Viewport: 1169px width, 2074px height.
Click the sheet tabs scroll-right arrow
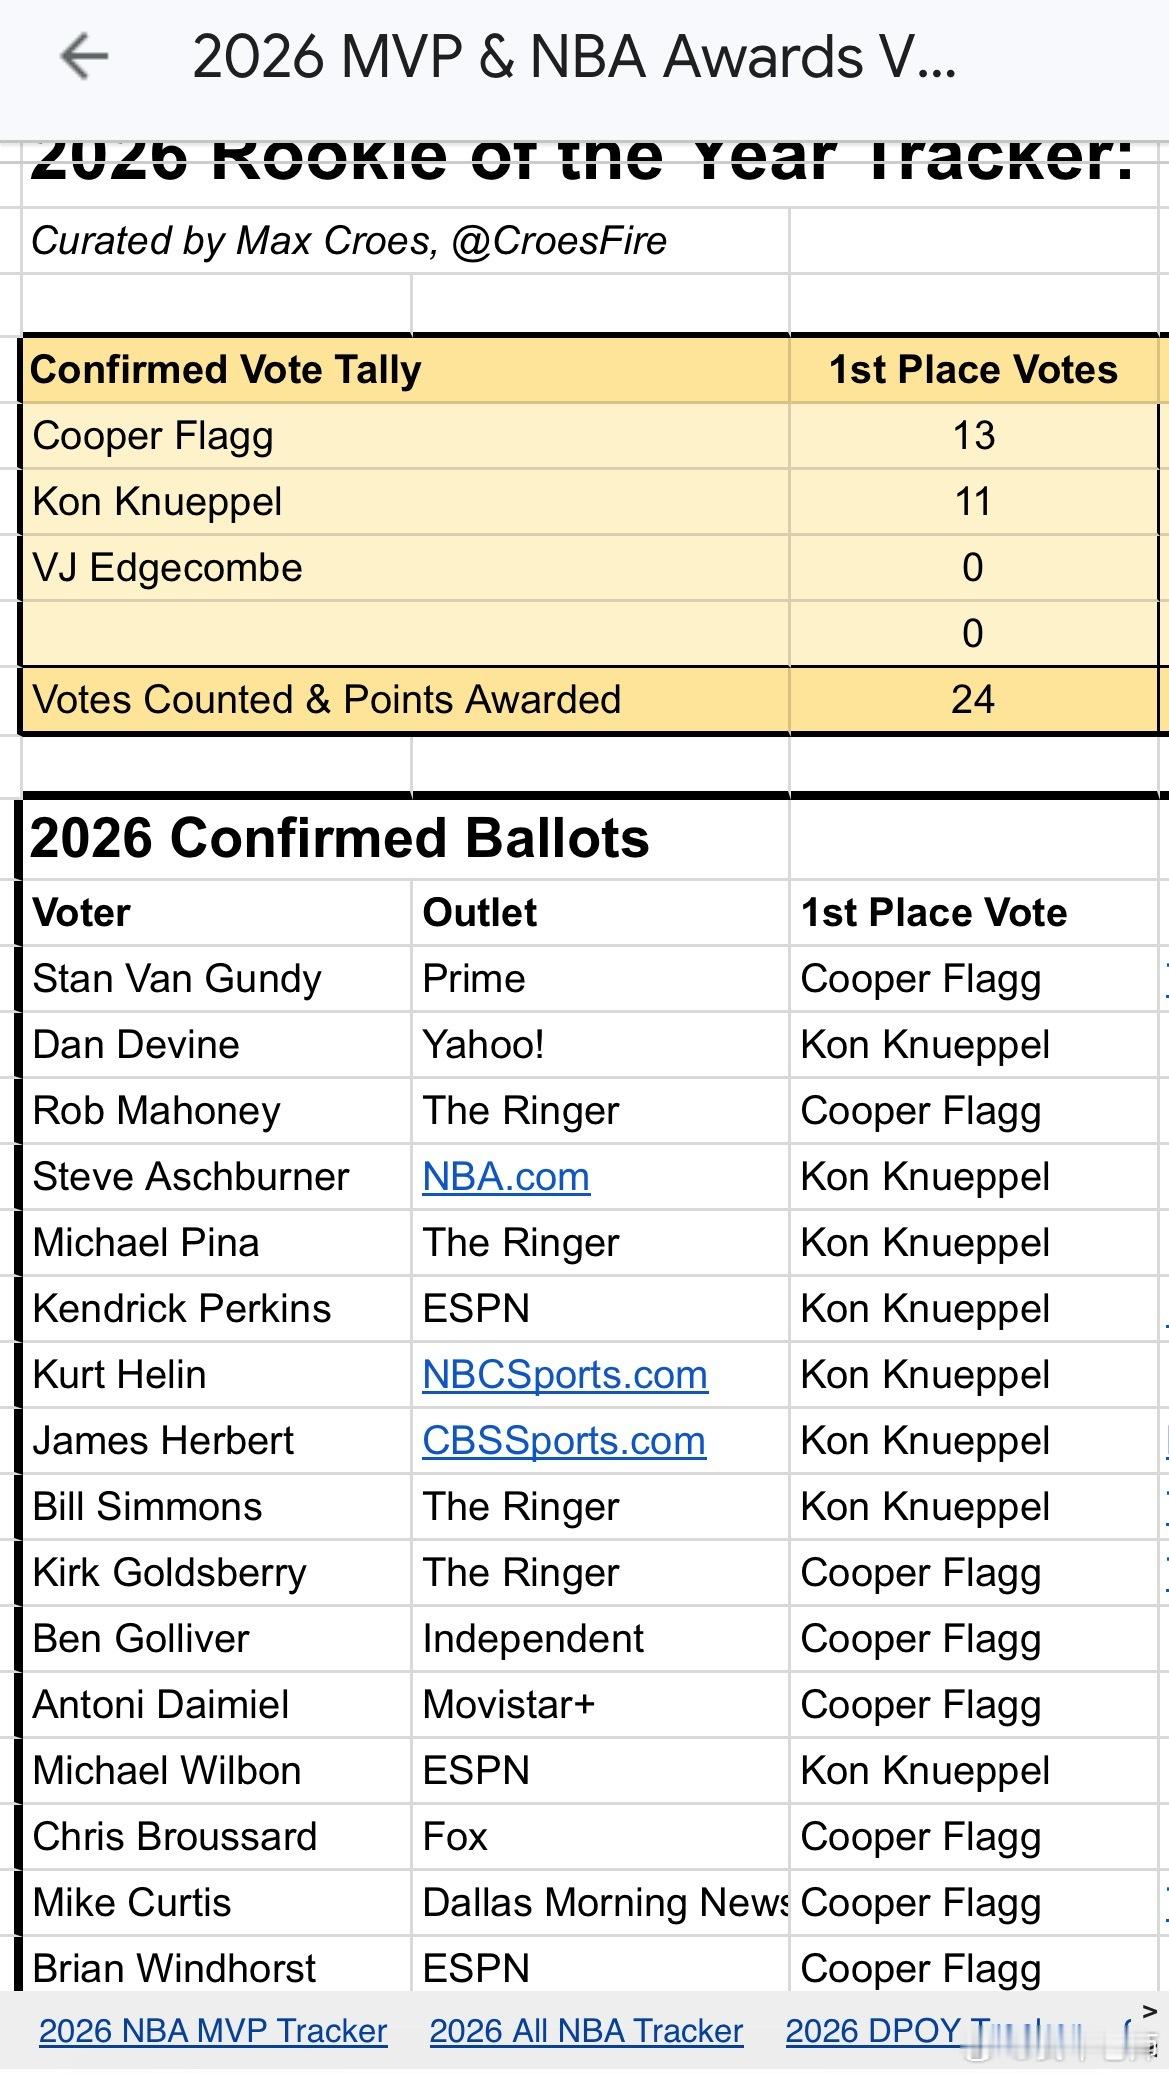click(1149, 2011)
